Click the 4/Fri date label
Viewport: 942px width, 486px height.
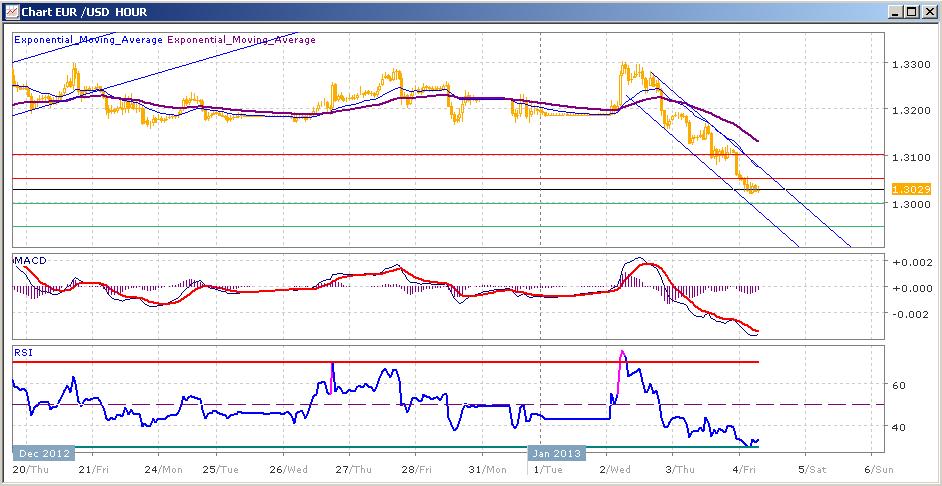(742, 468)
